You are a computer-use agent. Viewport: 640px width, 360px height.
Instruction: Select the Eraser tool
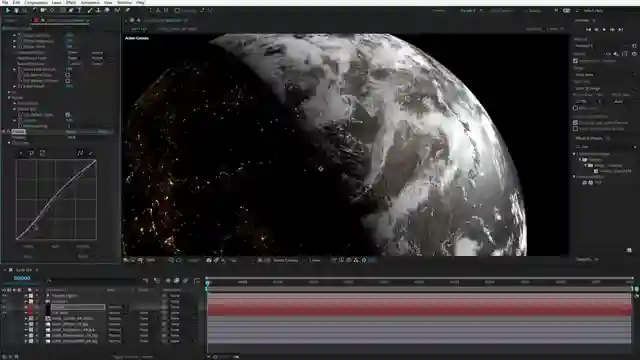[107, 10]
